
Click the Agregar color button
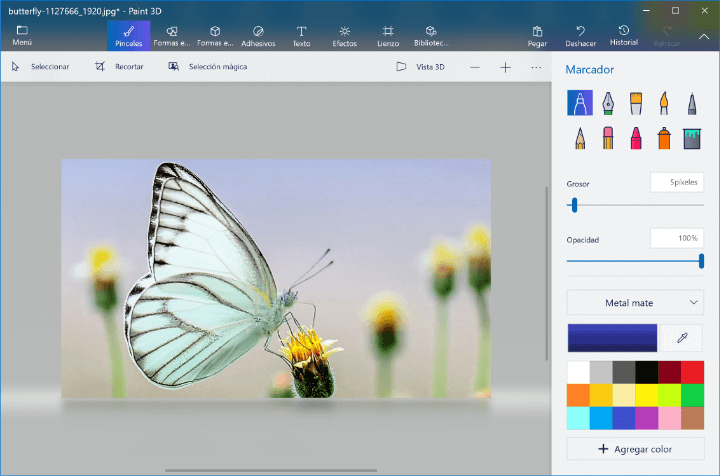click(635, 449)
